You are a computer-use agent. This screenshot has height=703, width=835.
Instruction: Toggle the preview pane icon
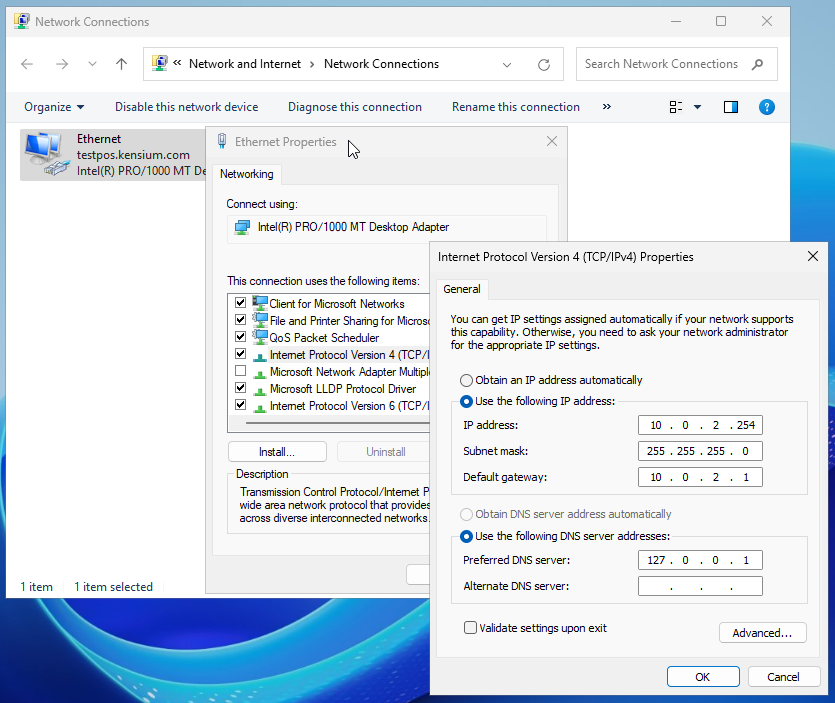click(731, 107)
